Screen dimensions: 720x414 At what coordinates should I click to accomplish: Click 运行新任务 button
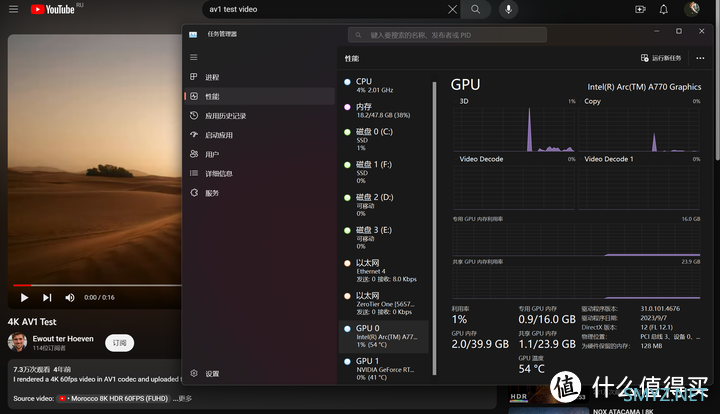point(661,58)
